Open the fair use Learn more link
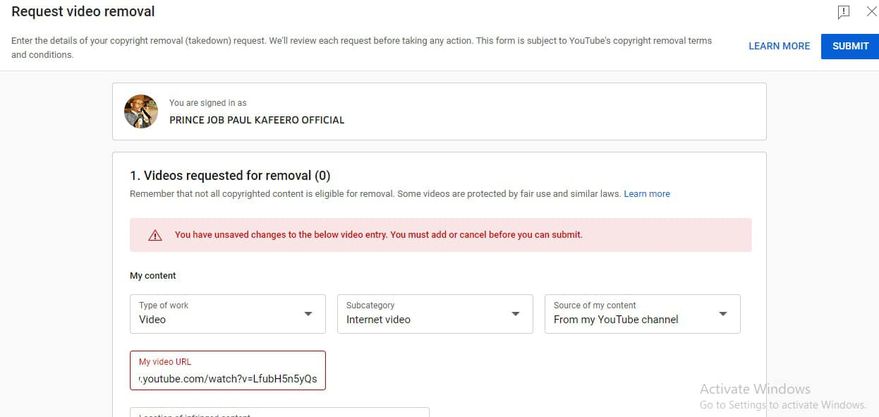The image size is (879, 417). (x=647, y=194)
